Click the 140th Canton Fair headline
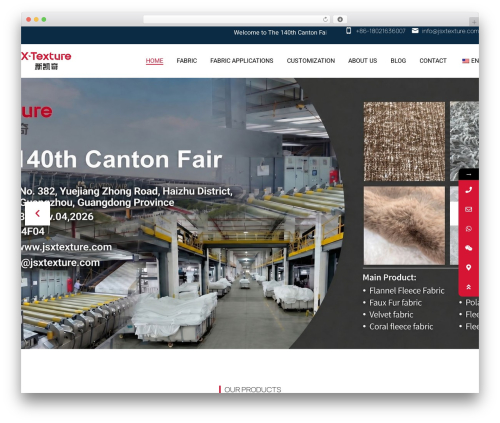Viewport: 500px width, 423px height. [x=122, y=159]
